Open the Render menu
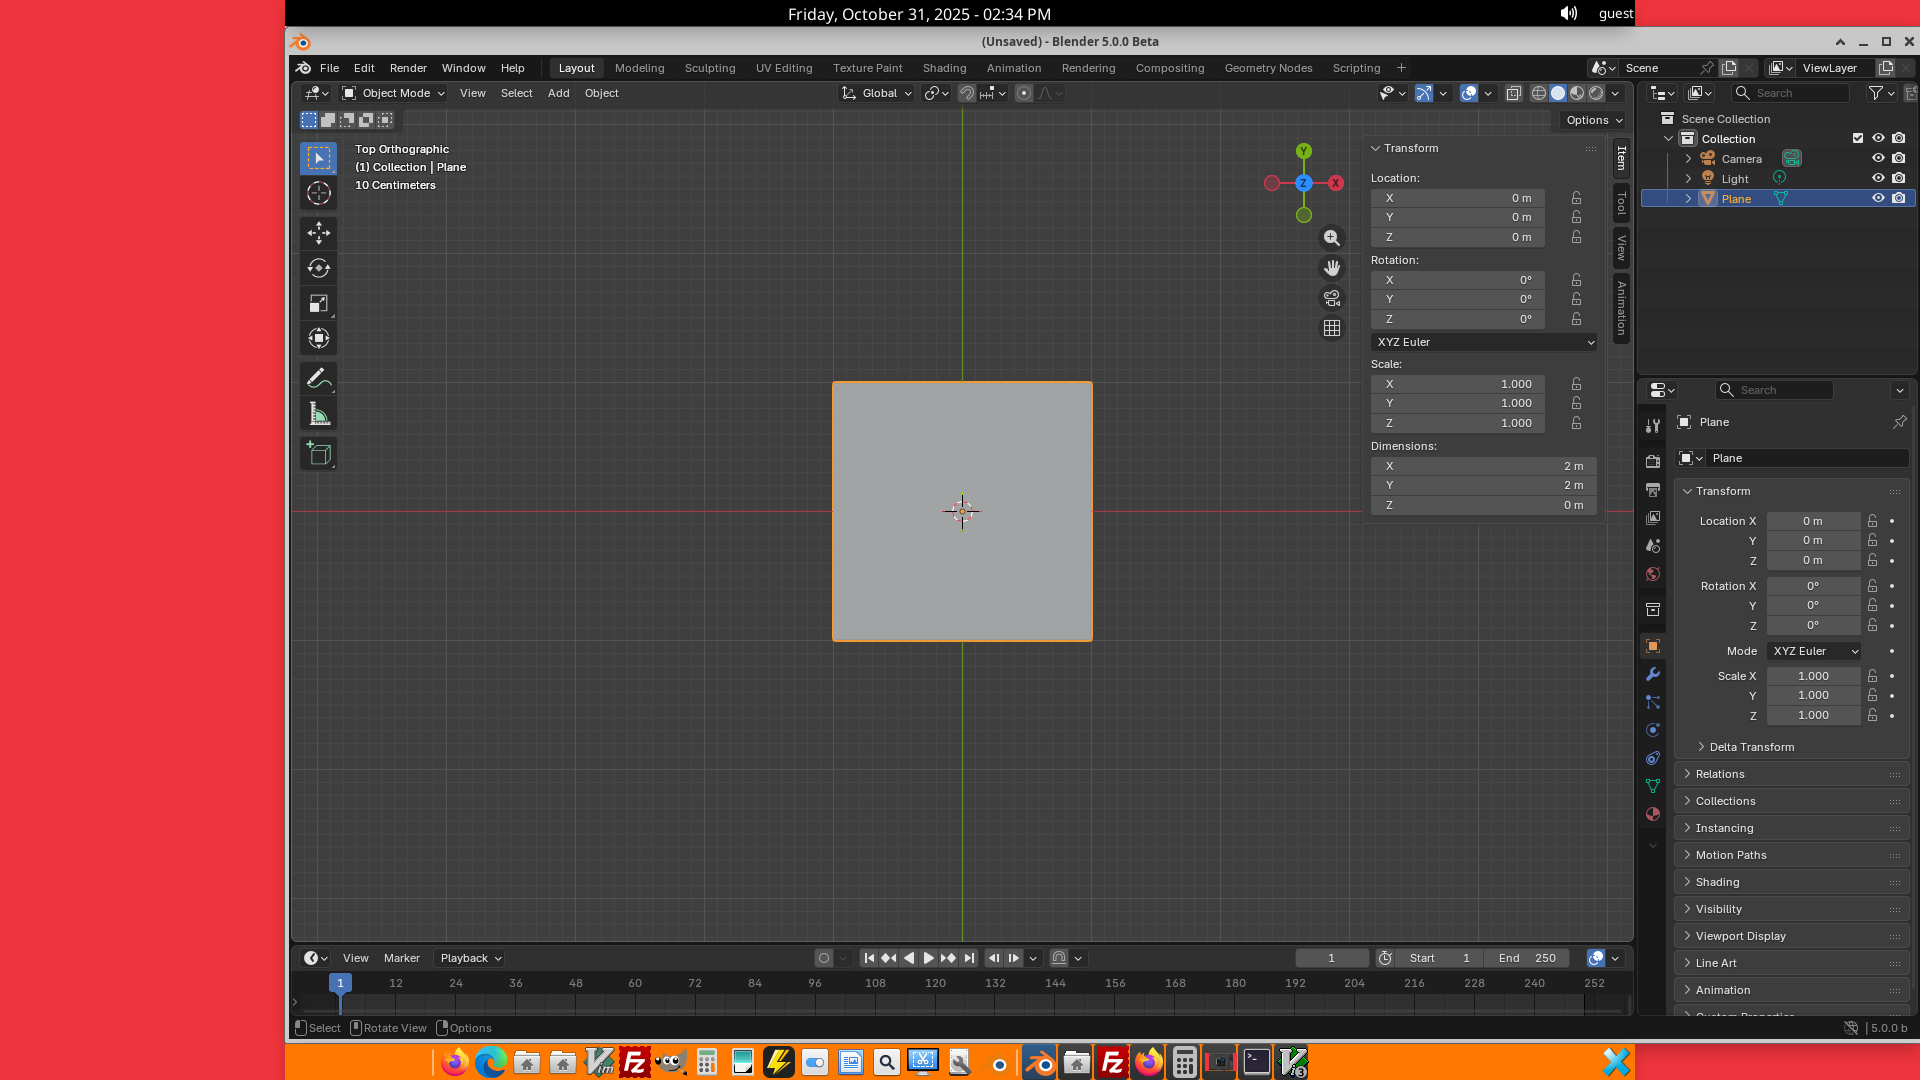Viewport: 1920px width, 1080px height. tap(408, 68)
